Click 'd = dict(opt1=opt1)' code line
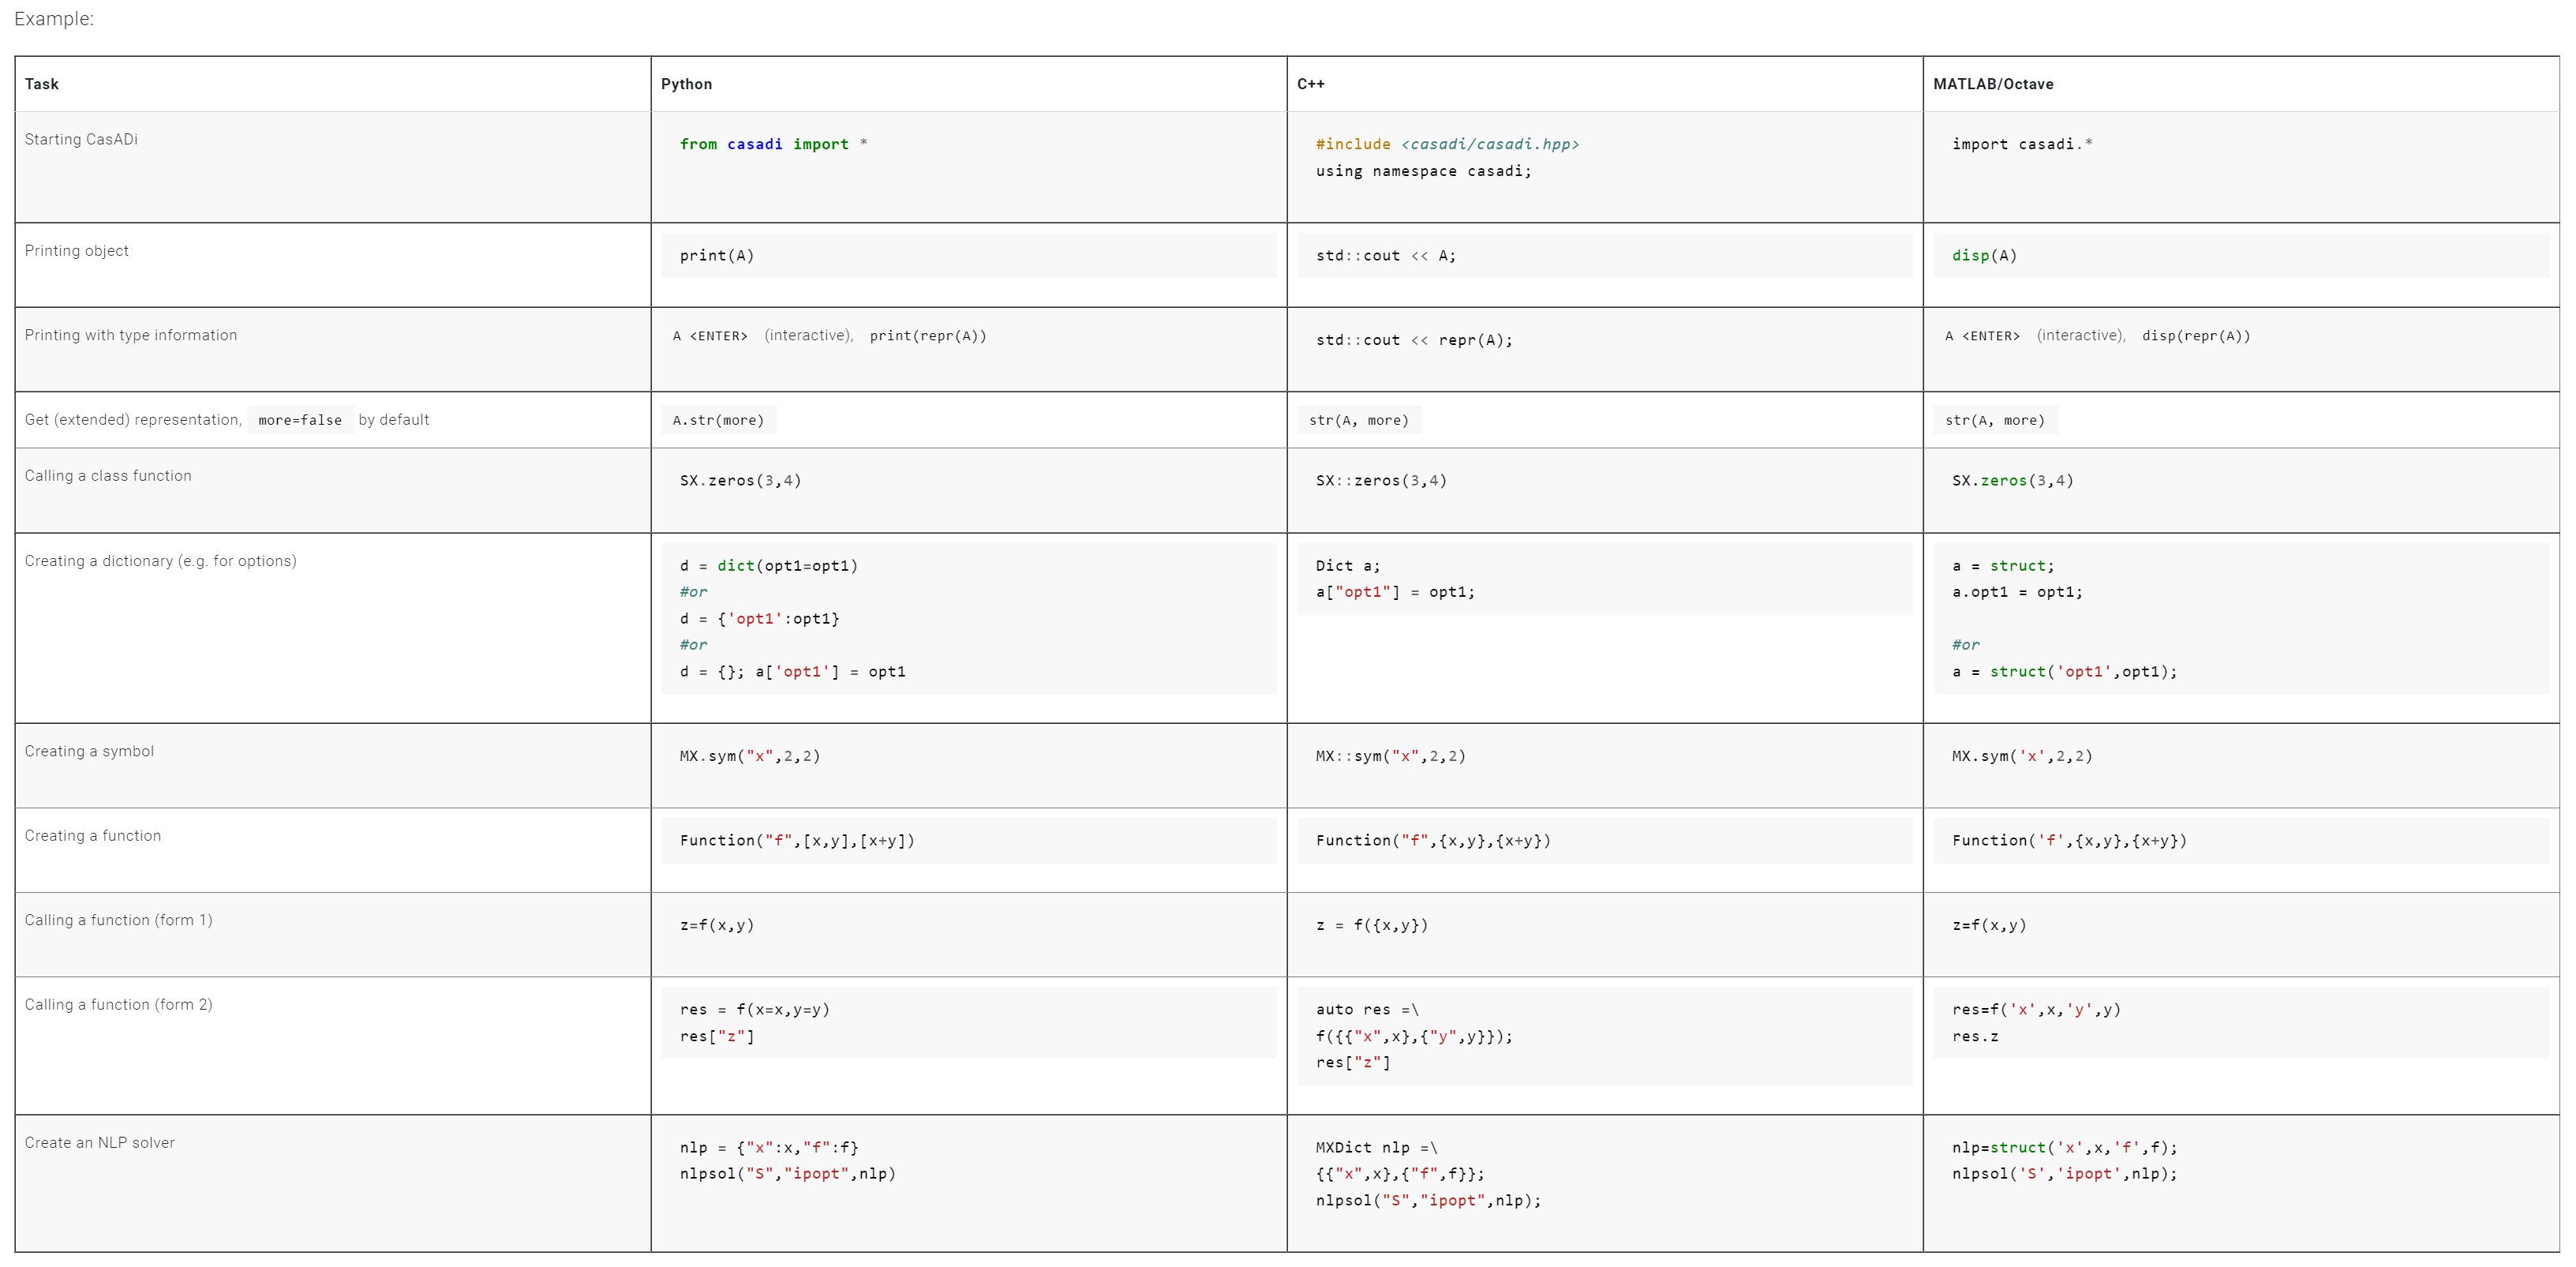Viewport: 2576px width, 1267px height. click(768, 566)
